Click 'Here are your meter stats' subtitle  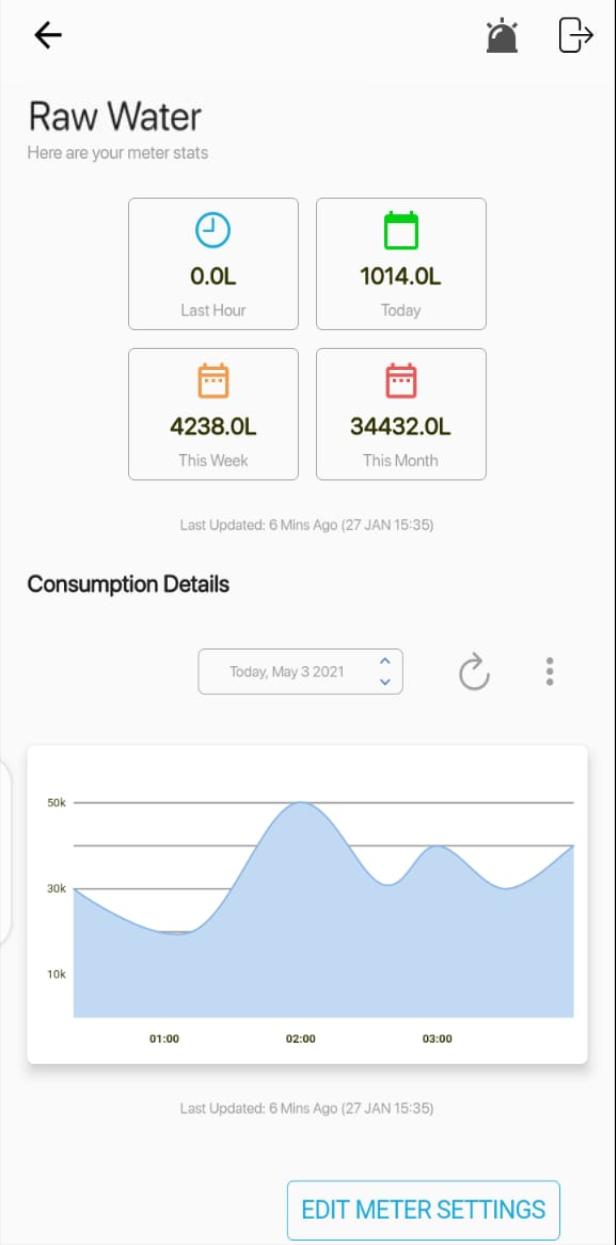click(x=118, y=154)
